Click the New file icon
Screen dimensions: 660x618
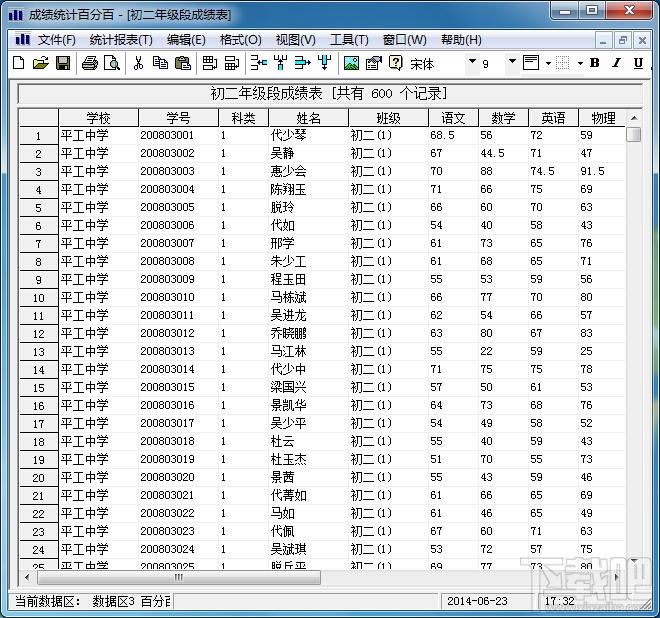[19, 63]
